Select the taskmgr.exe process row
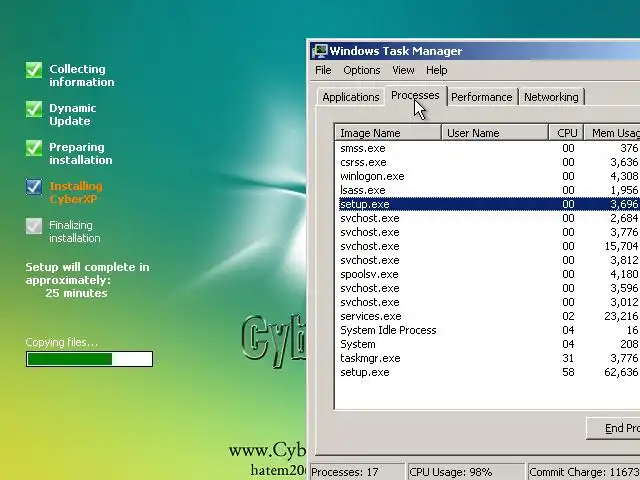 tap(489, 358)
